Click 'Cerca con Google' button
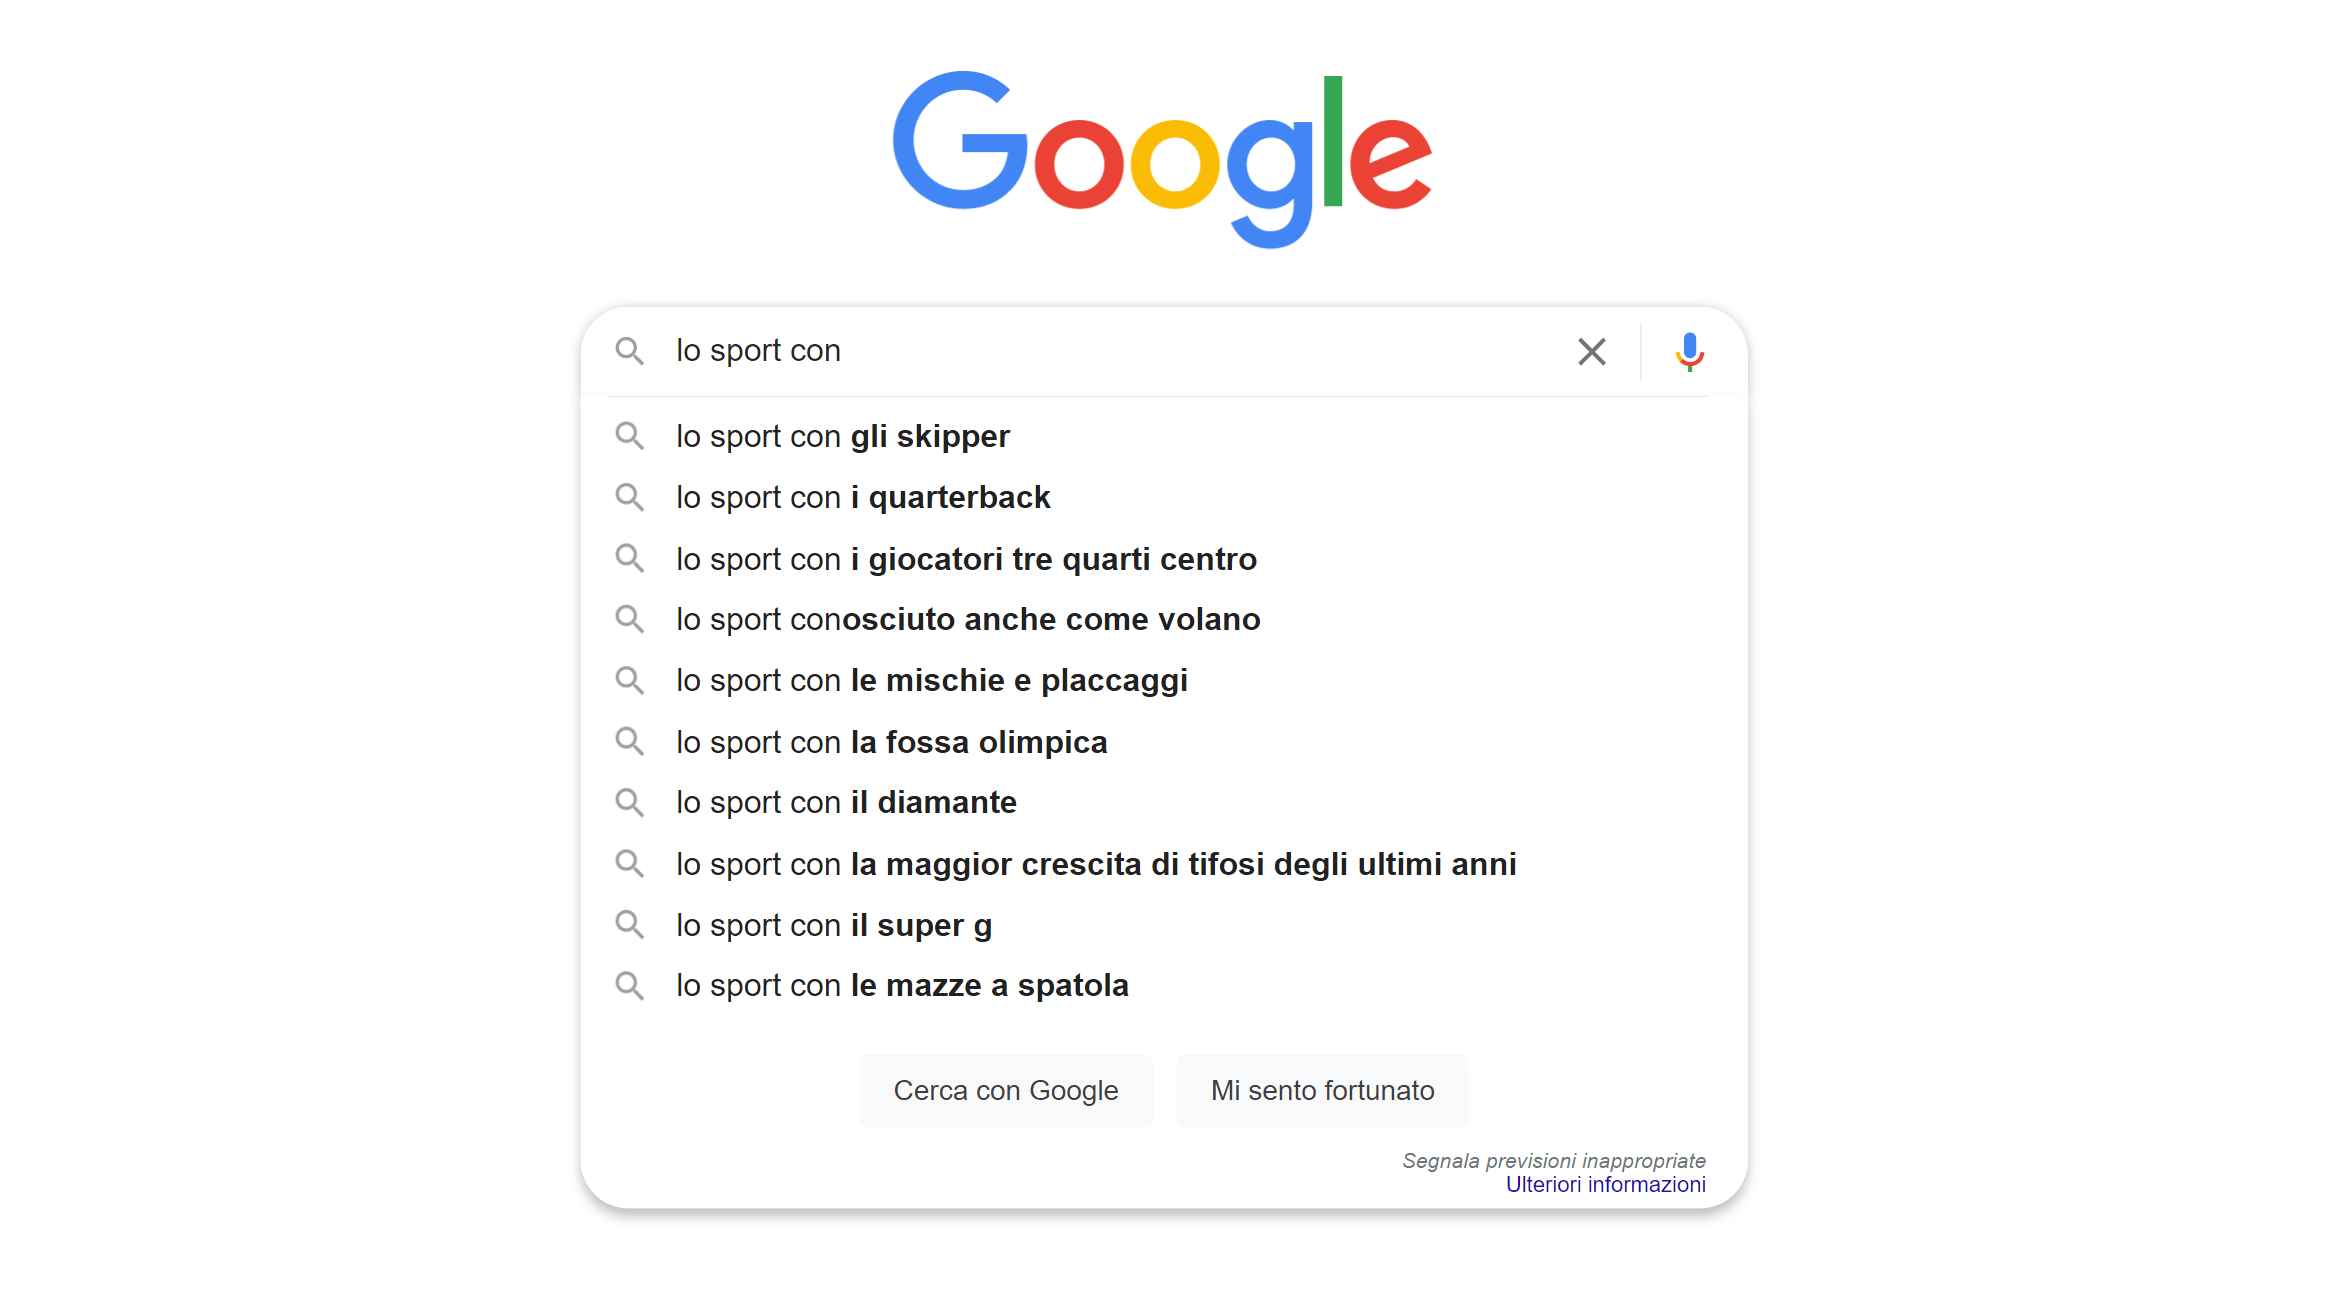The width and height of the screenshot is (2330, 1310). 1005,1089
